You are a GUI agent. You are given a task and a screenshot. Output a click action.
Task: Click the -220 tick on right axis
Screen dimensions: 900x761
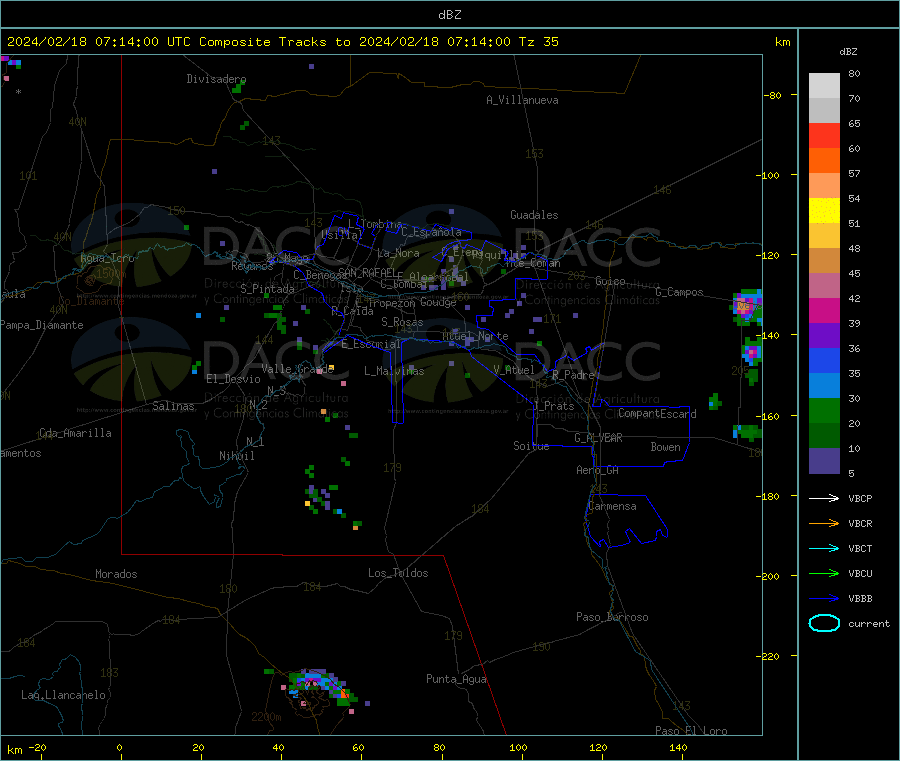[x=770, y=656]
